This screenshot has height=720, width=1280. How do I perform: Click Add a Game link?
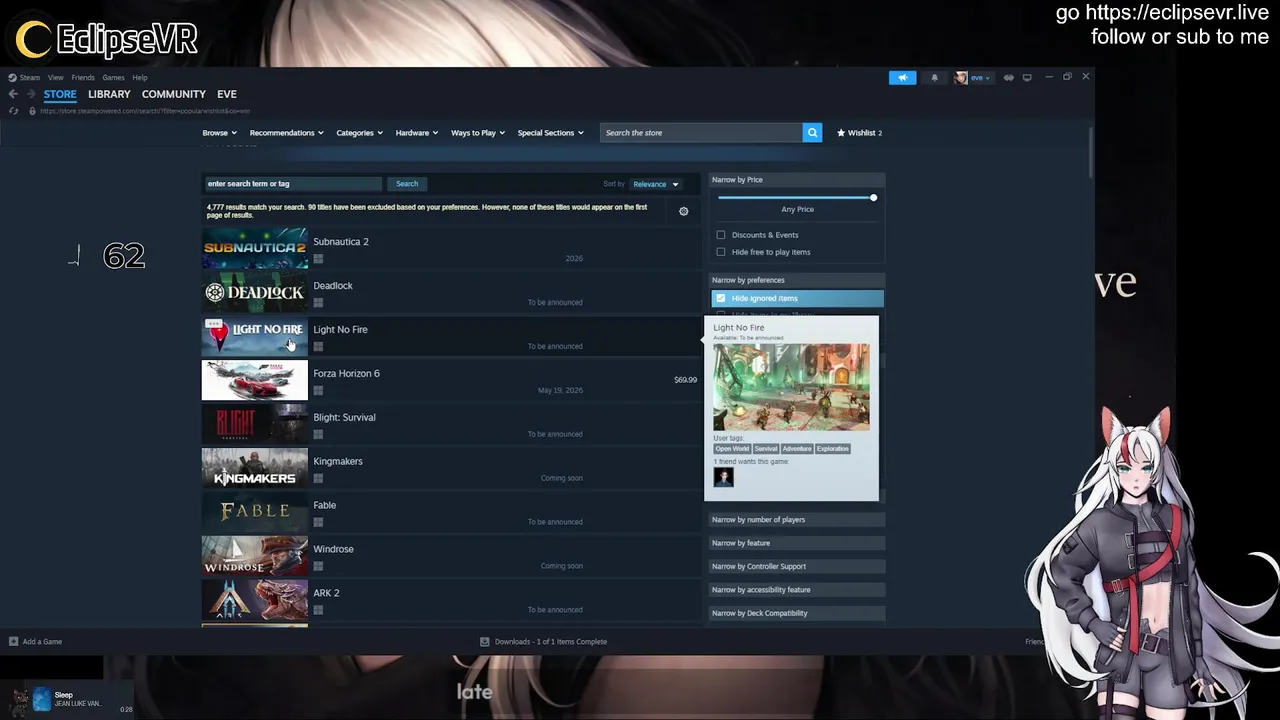(x=42, y=641)
